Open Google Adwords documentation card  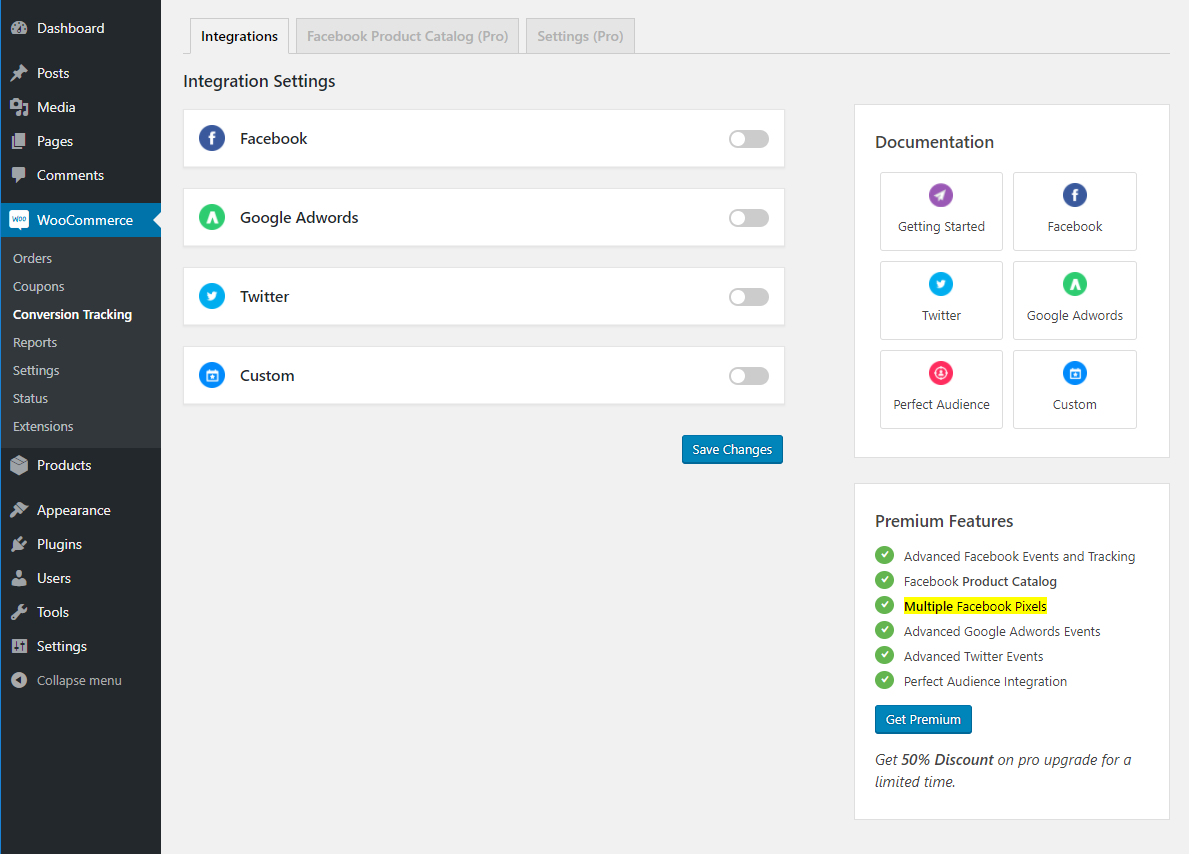pyautogui.click(x=1074, y=300)
